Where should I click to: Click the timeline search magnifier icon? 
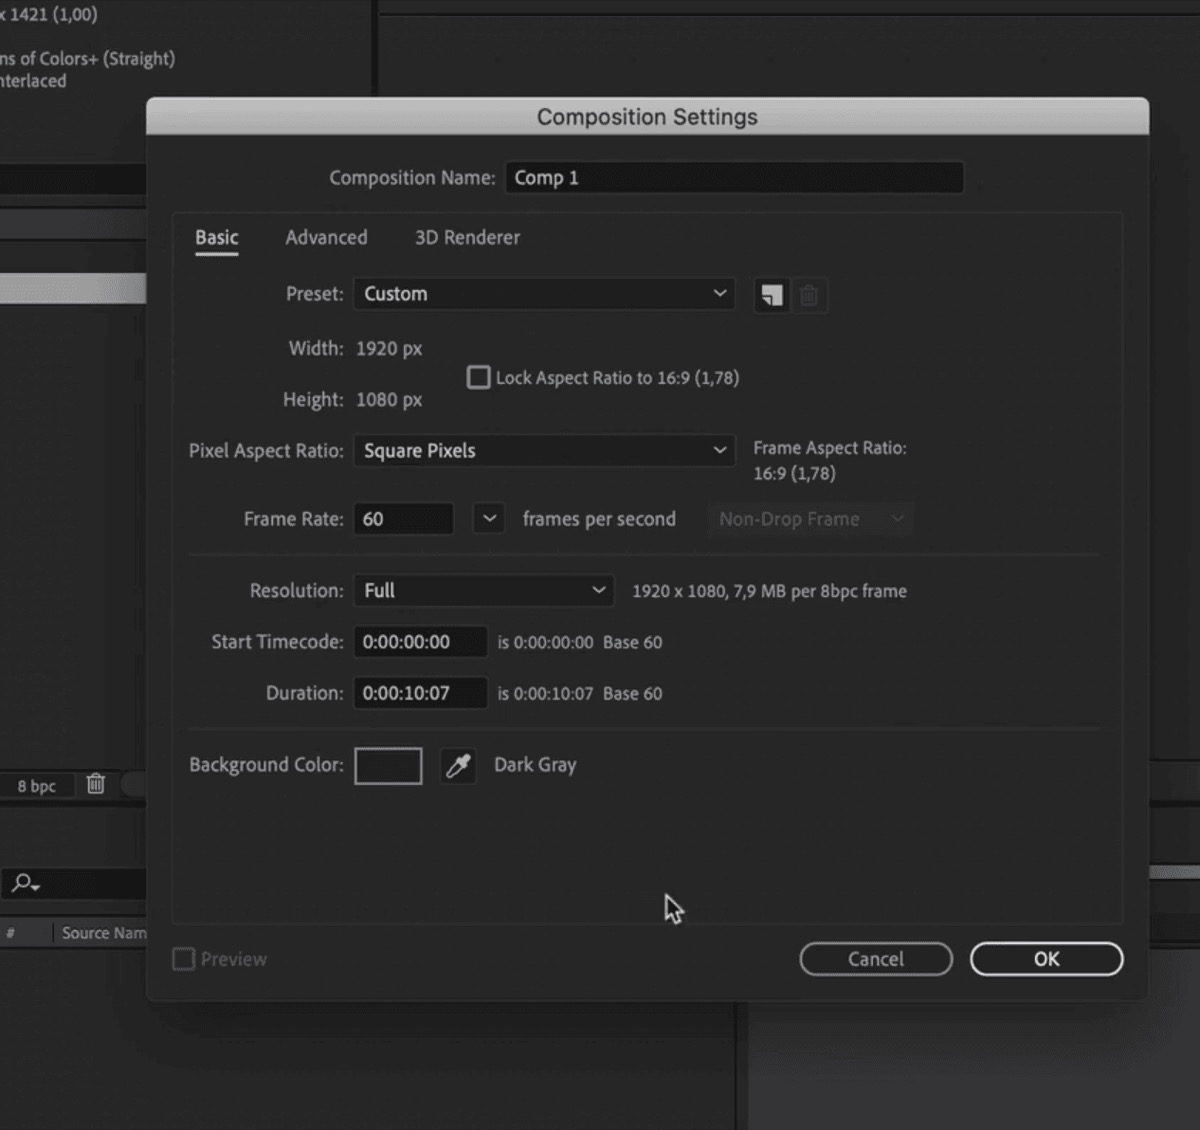(24, 883)
